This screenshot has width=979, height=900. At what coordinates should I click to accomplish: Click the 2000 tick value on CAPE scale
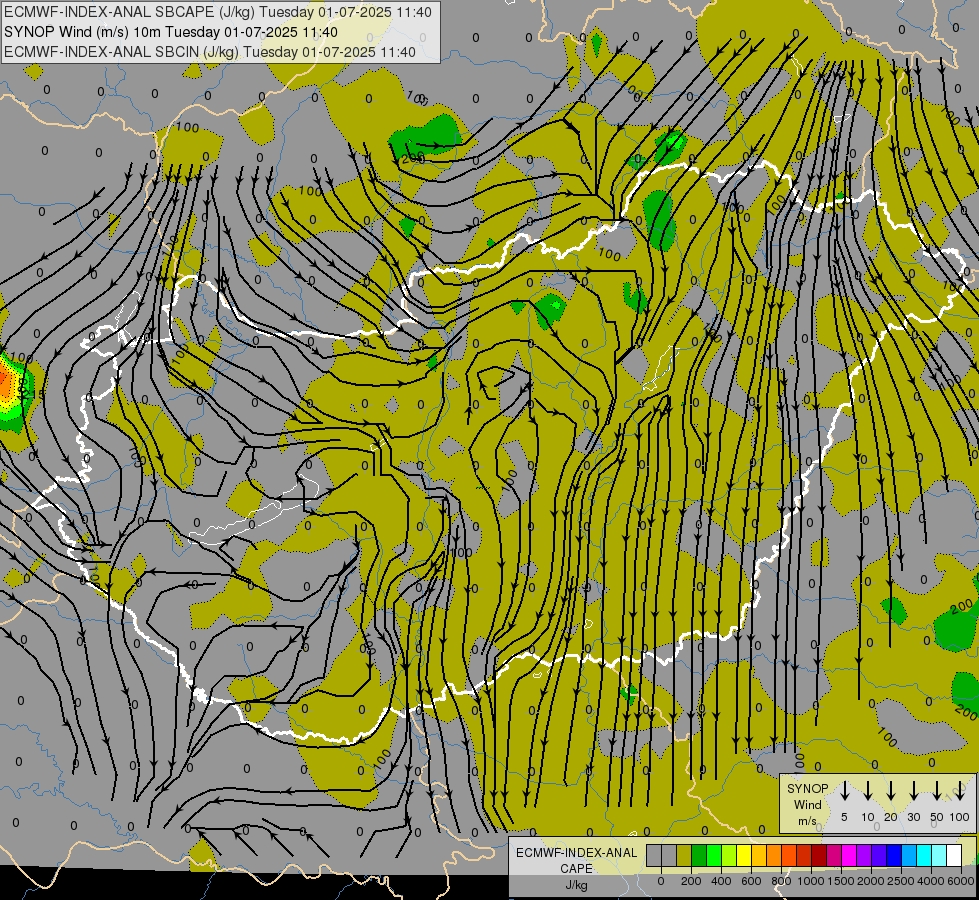(871, 881)
